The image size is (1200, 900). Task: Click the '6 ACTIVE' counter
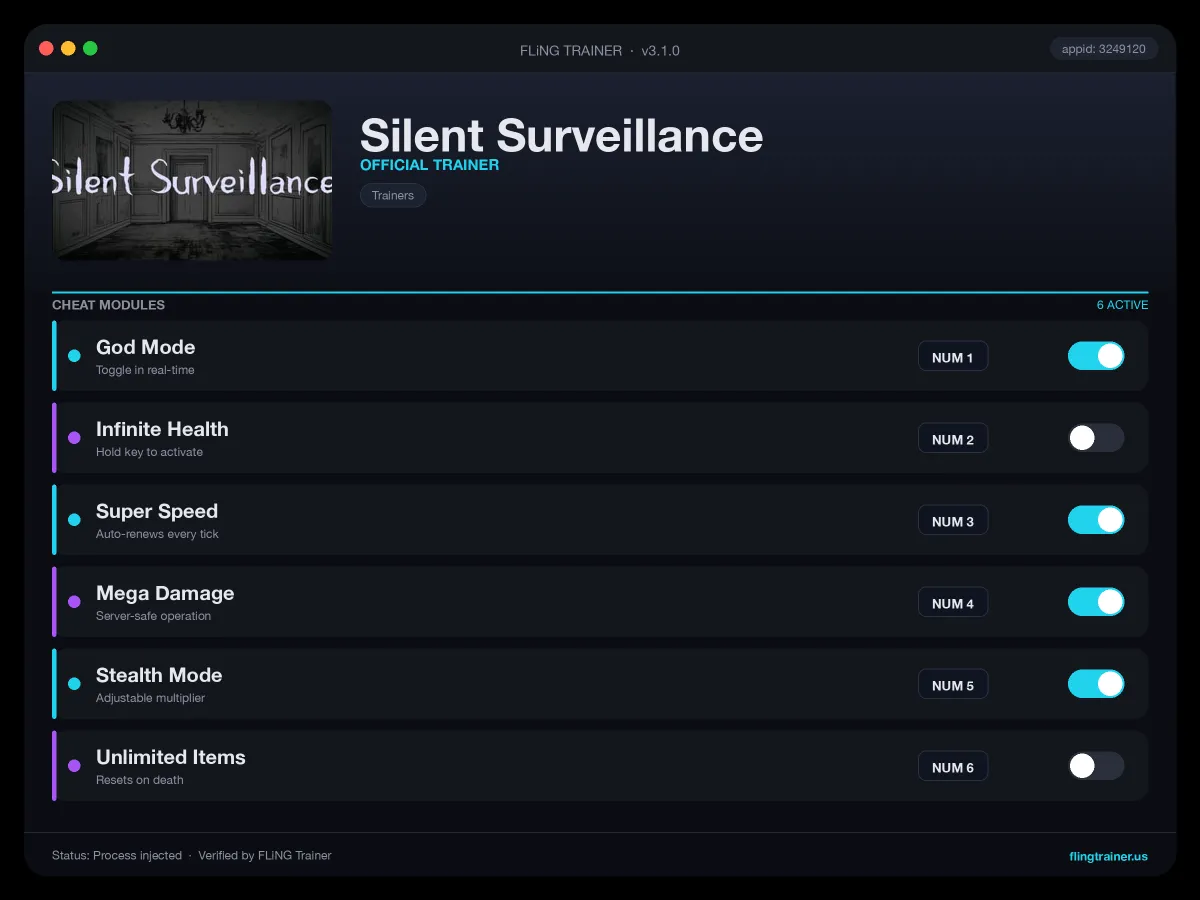1122,305
